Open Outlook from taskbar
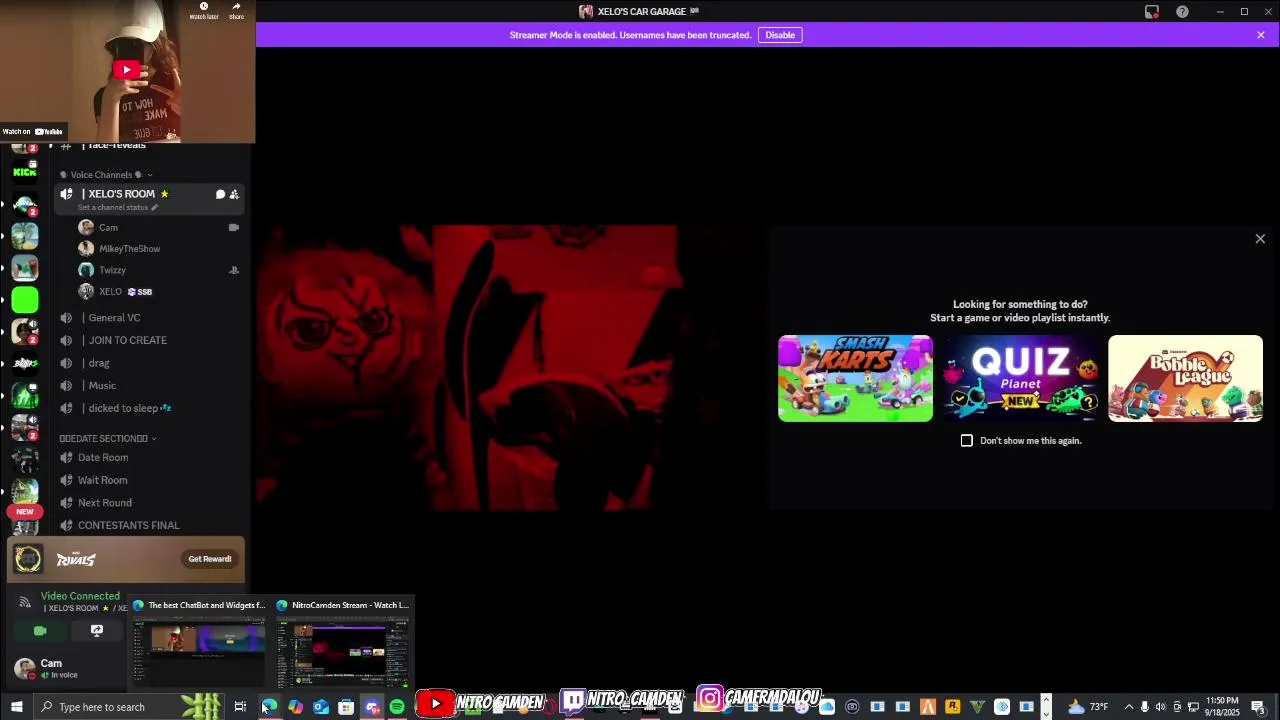The image size is (1280, 720). click(321, 707)
